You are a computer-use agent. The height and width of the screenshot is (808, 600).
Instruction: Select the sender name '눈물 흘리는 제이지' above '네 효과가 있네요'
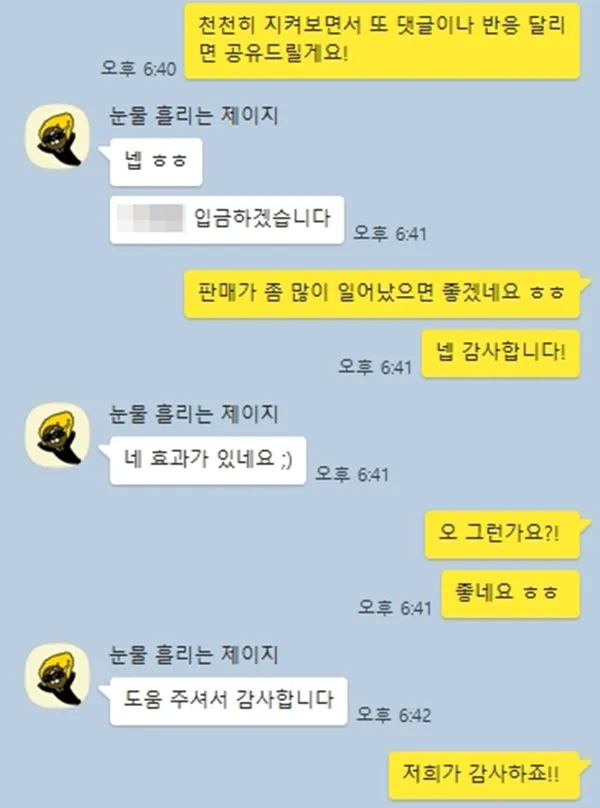coord(193,413)
